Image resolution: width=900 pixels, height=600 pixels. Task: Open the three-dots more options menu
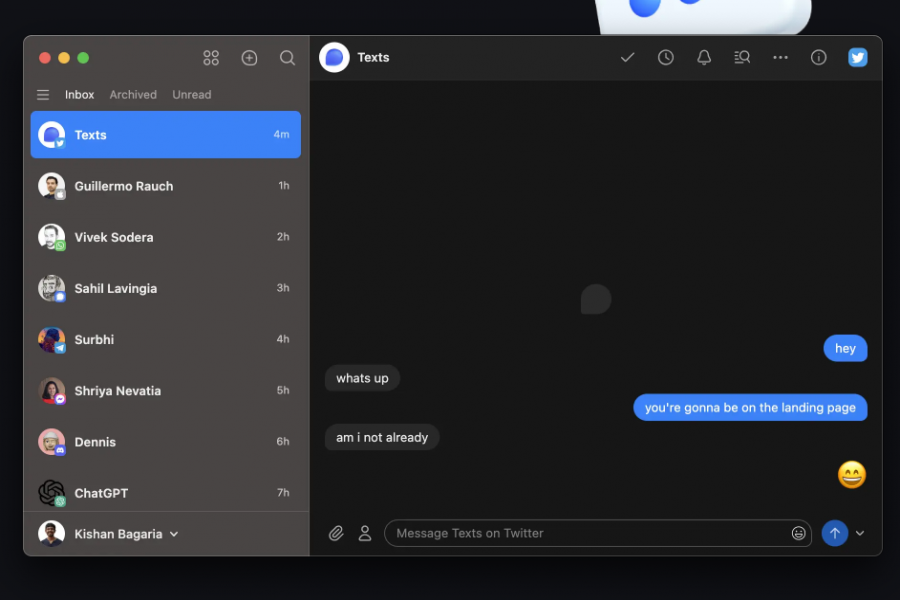781,57
